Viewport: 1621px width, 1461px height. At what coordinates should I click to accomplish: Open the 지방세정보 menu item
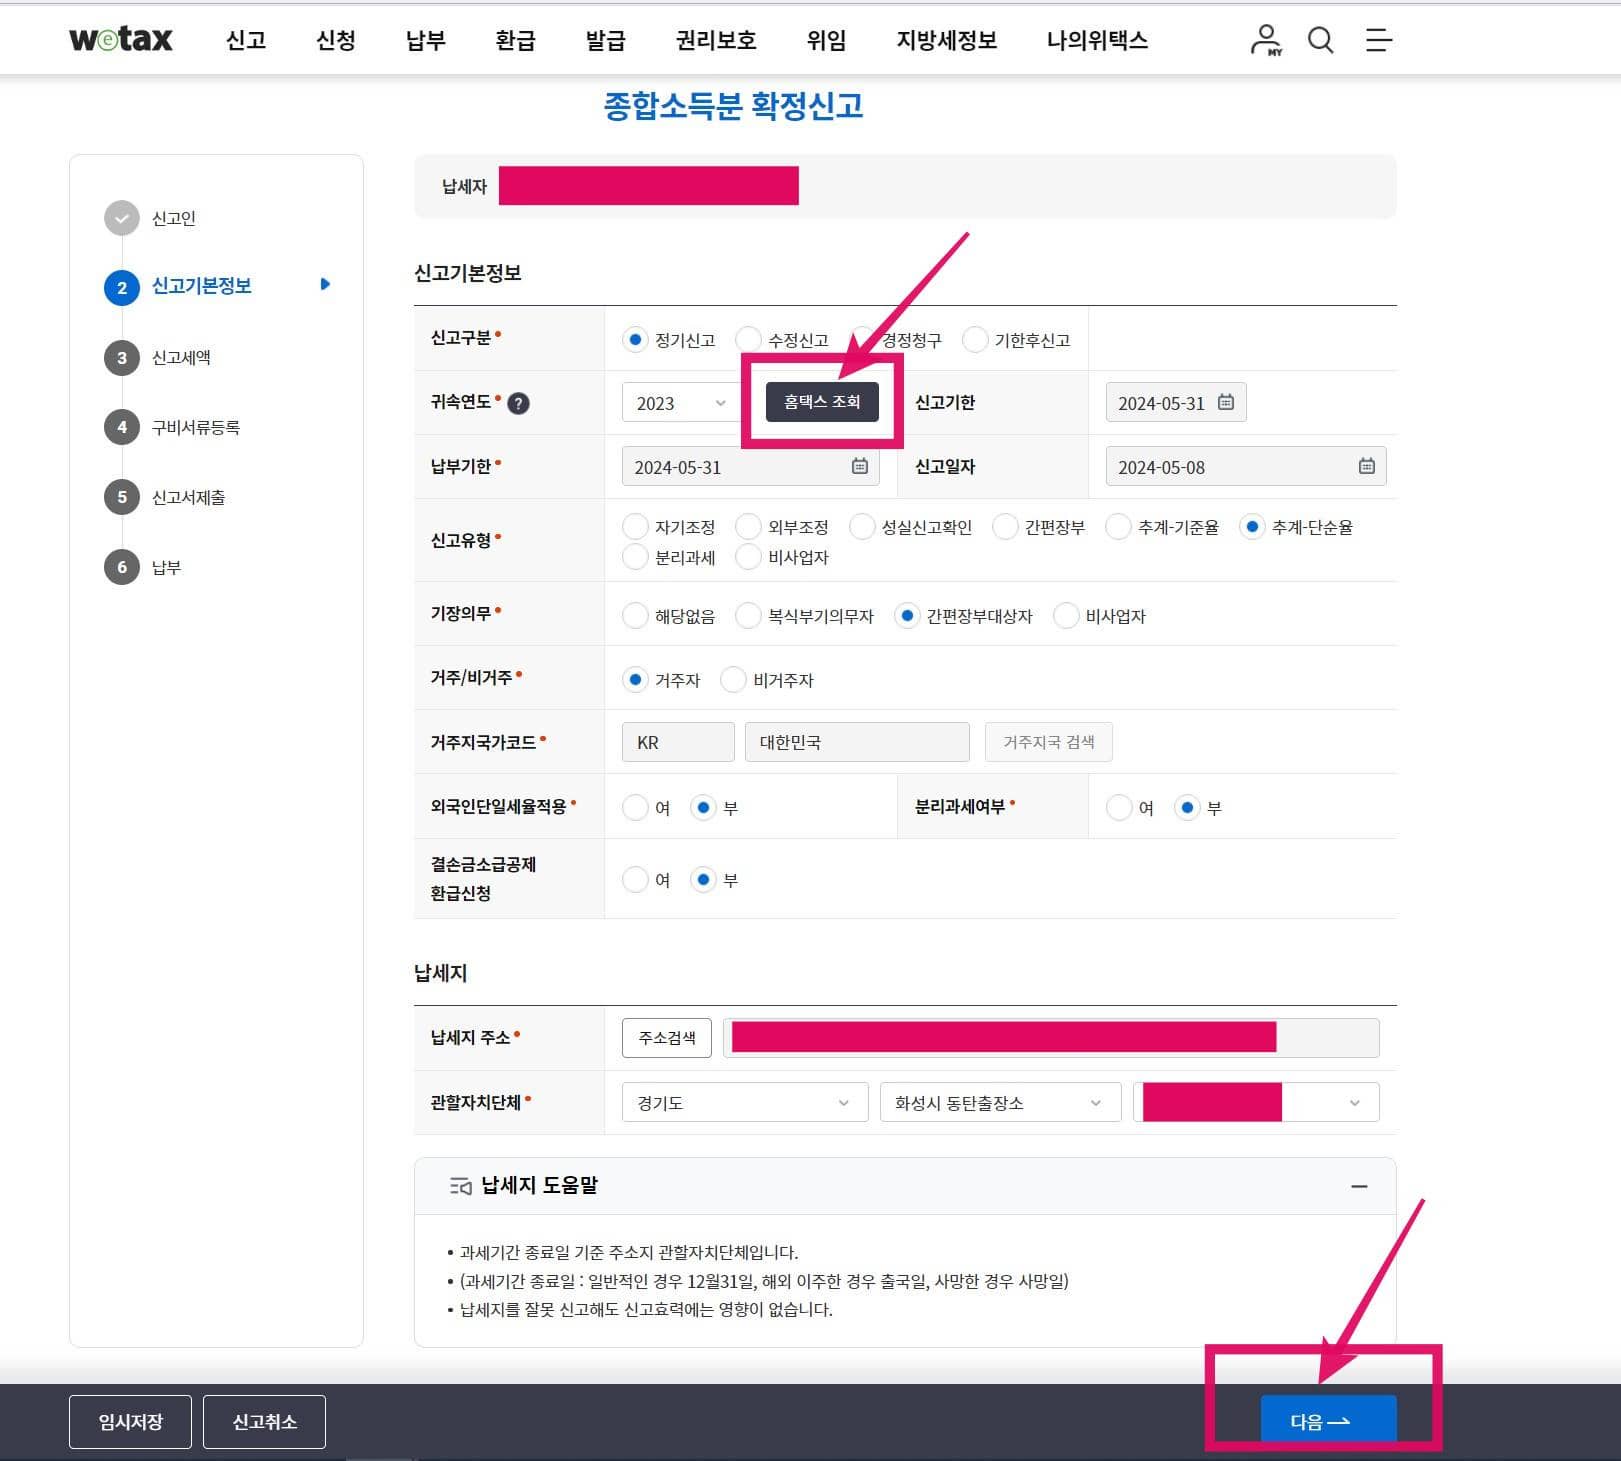pyautogui.click(x=945, y=40)
